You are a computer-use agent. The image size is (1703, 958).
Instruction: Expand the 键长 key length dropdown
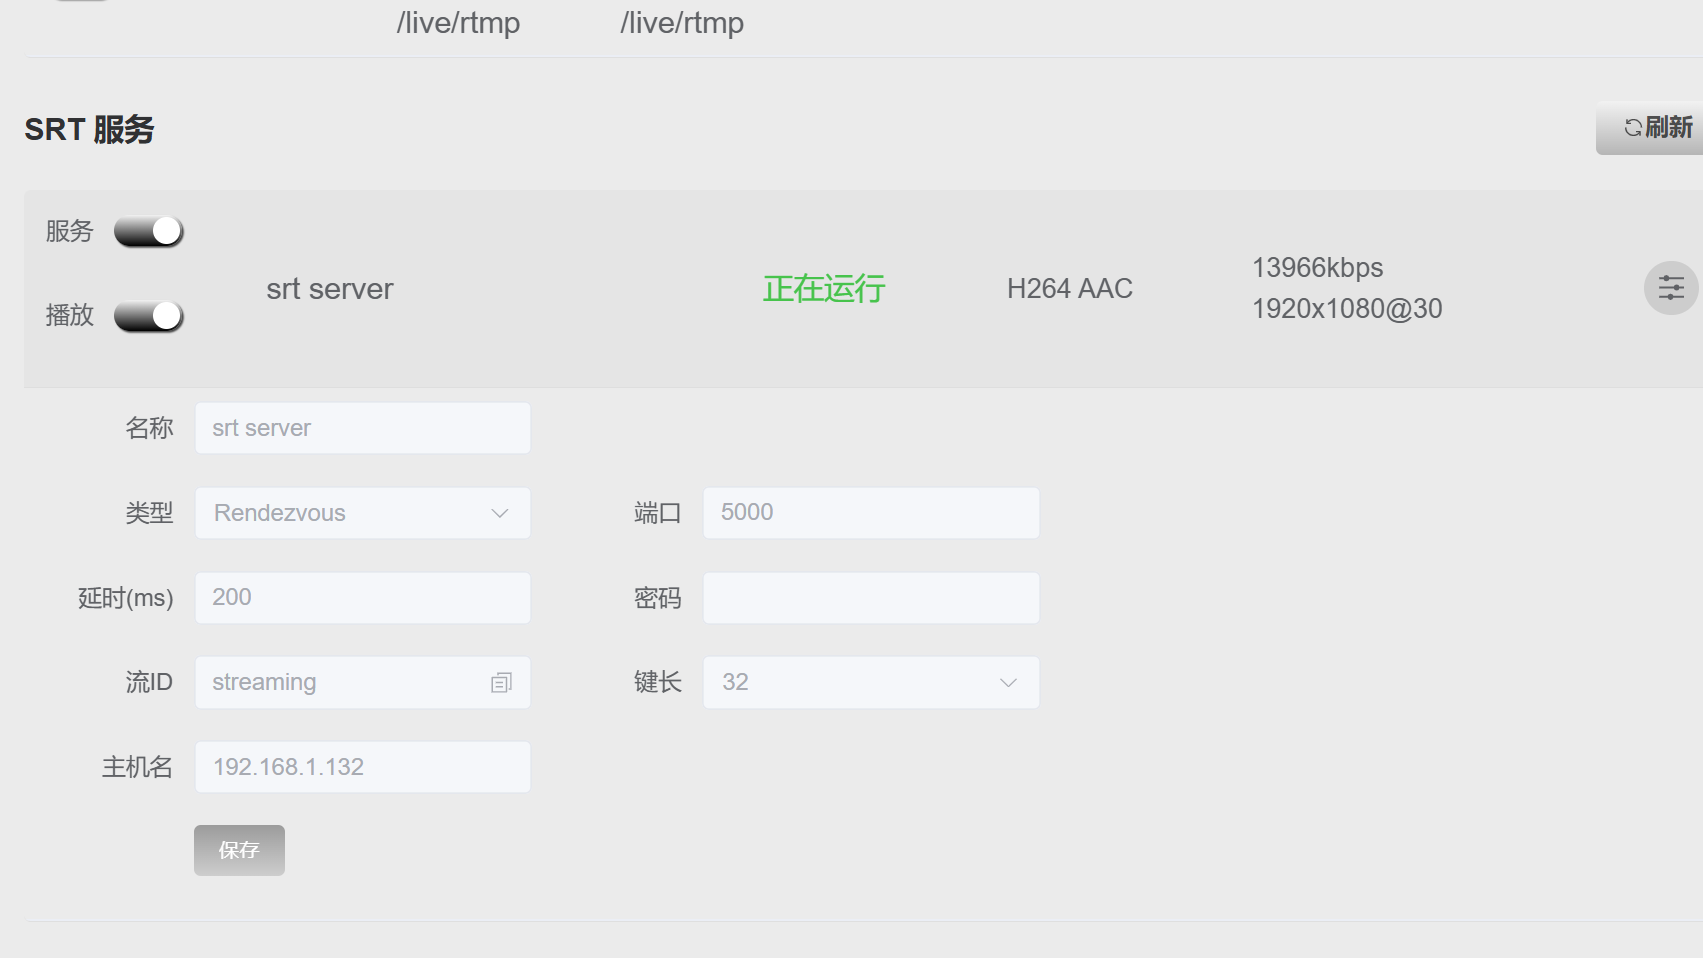tap(871, 682)
